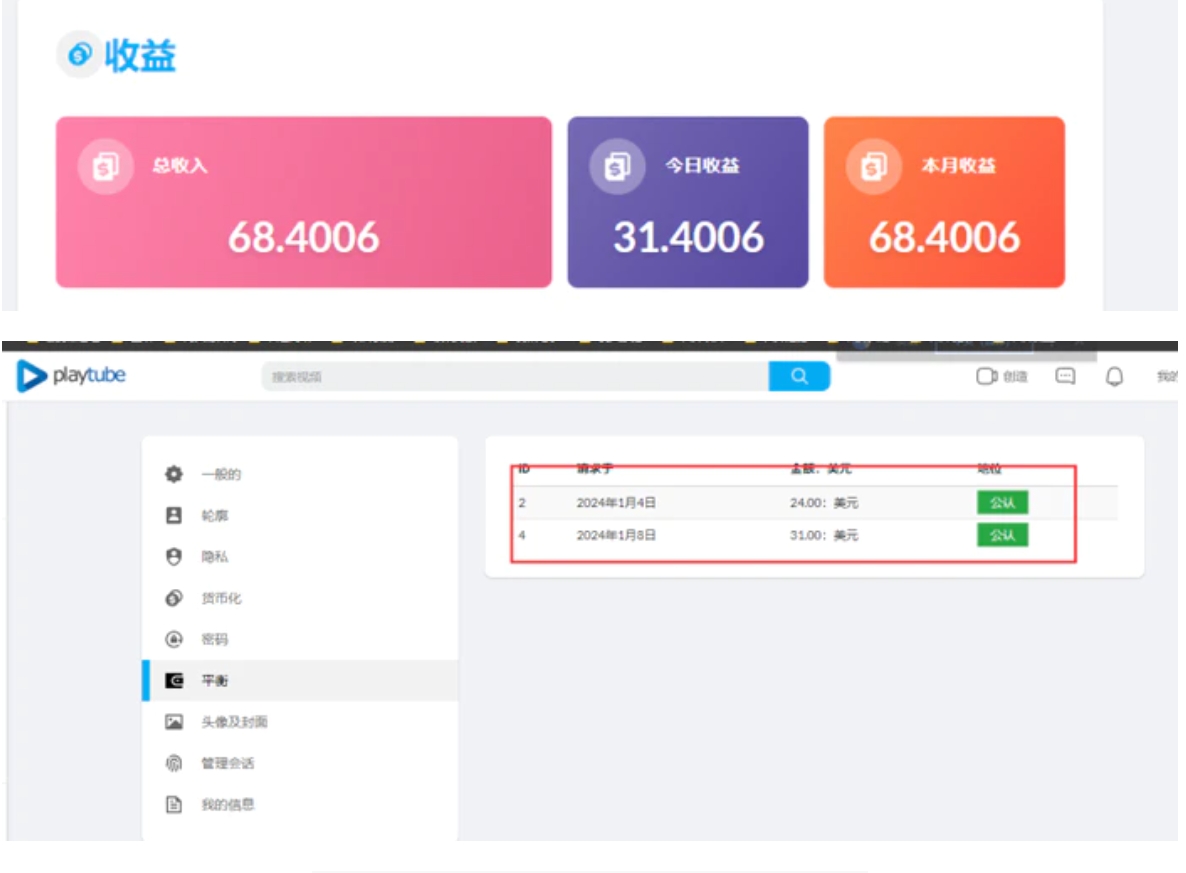The height and width of the screenshot is (873, 1186).
Task: Click the gear icon beside 一般的
Action: (x=174, y=474)
